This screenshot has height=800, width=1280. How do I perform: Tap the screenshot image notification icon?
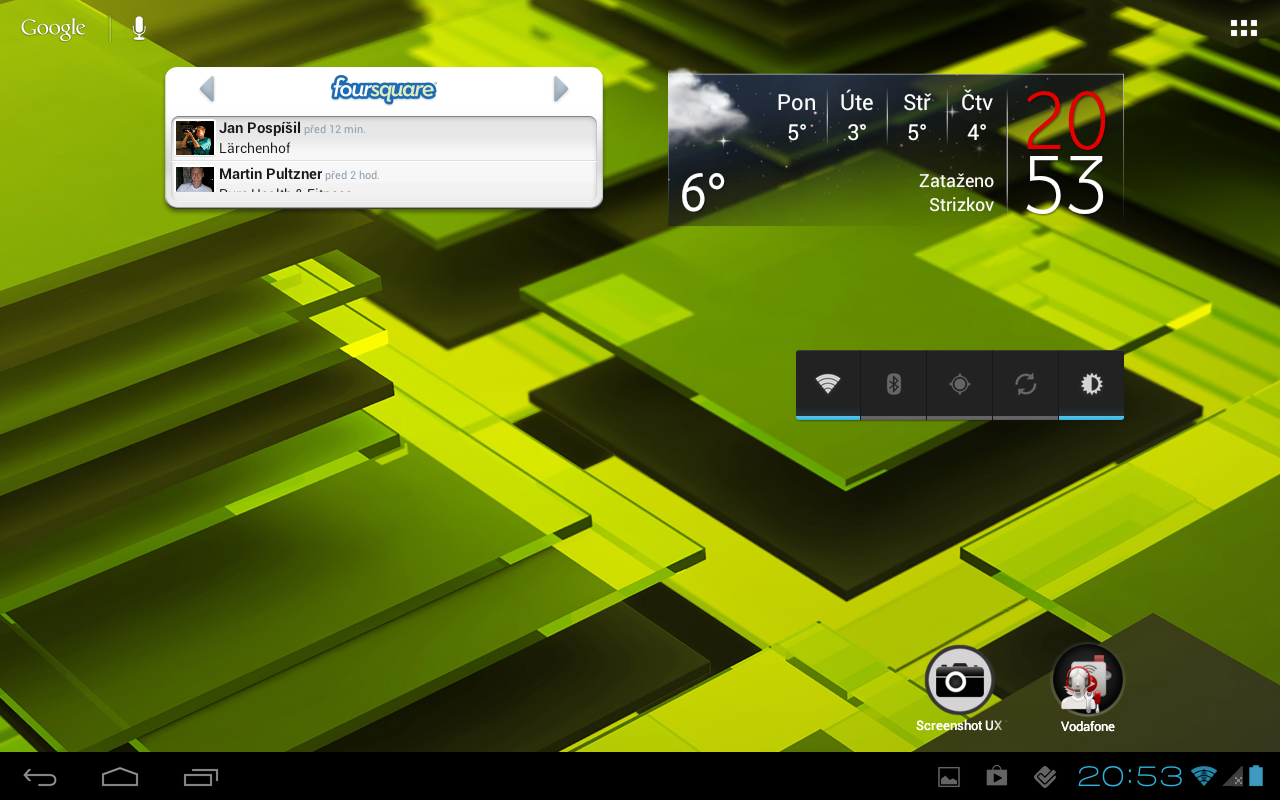tap(948, 776)
